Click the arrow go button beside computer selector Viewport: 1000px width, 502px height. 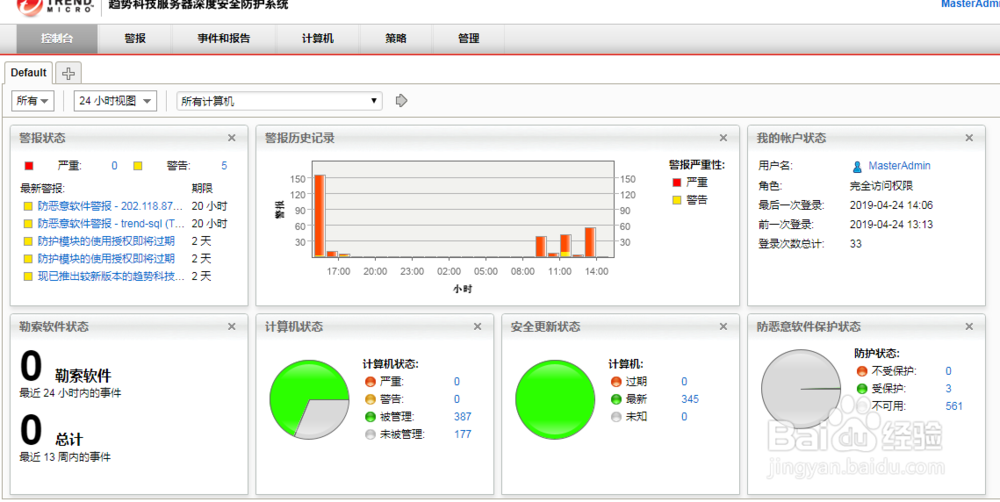click(x=401, y=101)
